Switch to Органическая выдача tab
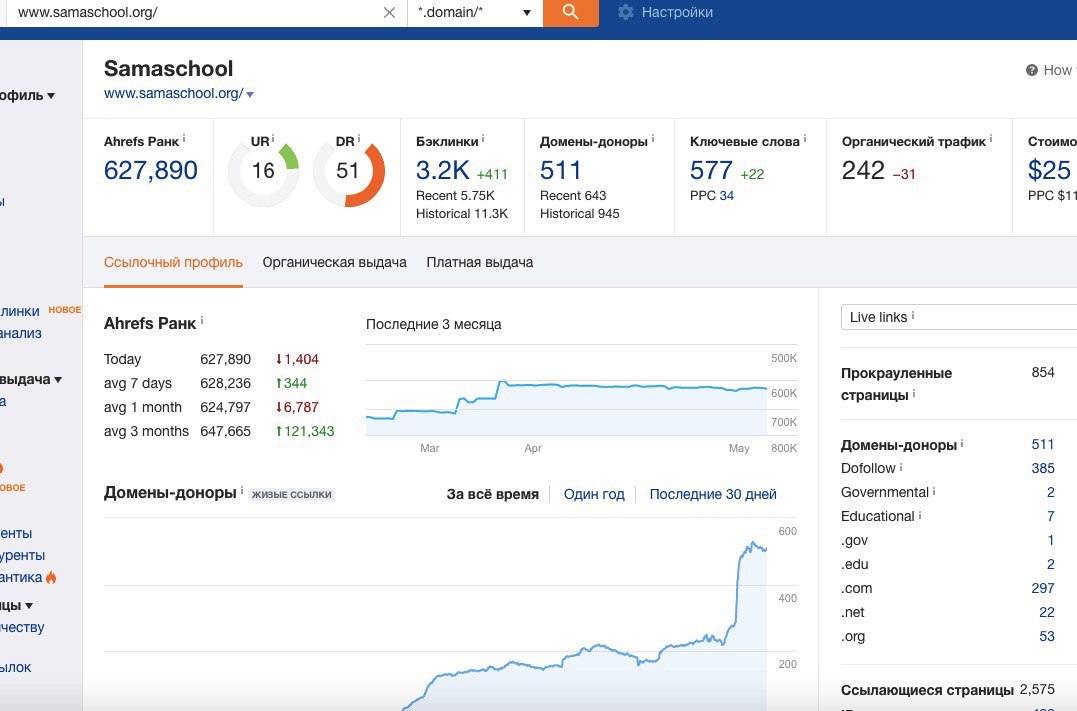 point(335,262)
